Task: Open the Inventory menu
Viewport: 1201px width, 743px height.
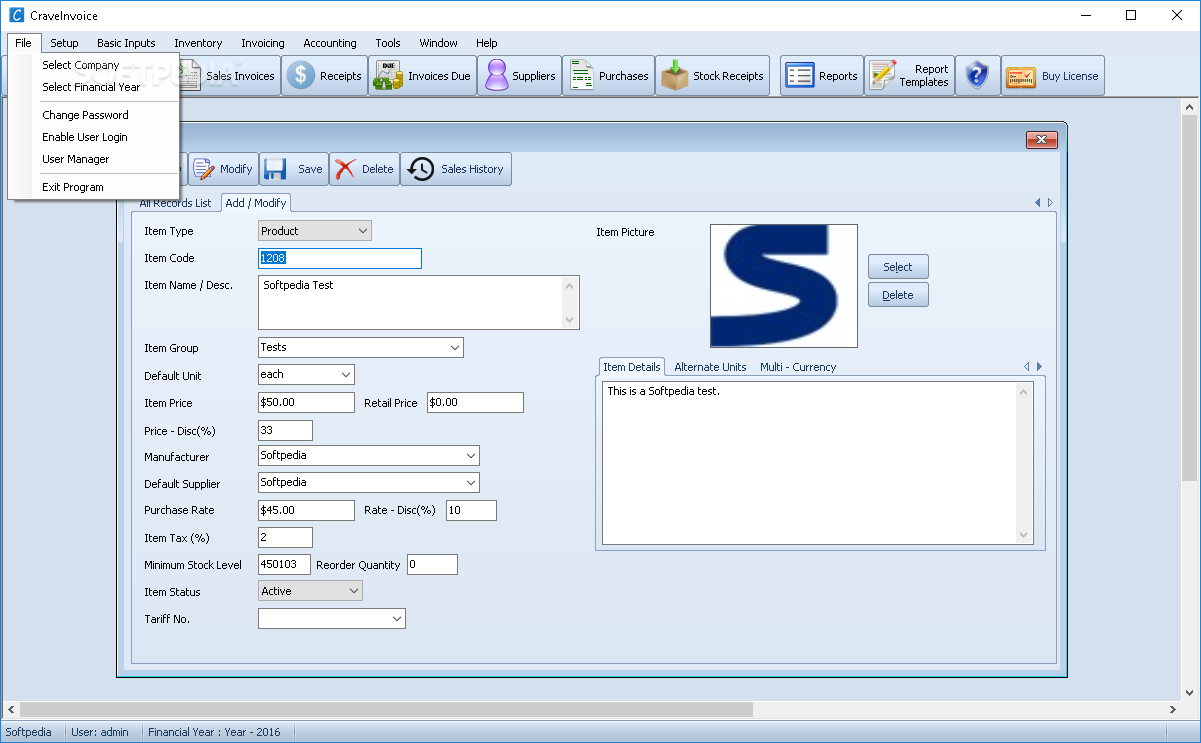Action: 198,43
